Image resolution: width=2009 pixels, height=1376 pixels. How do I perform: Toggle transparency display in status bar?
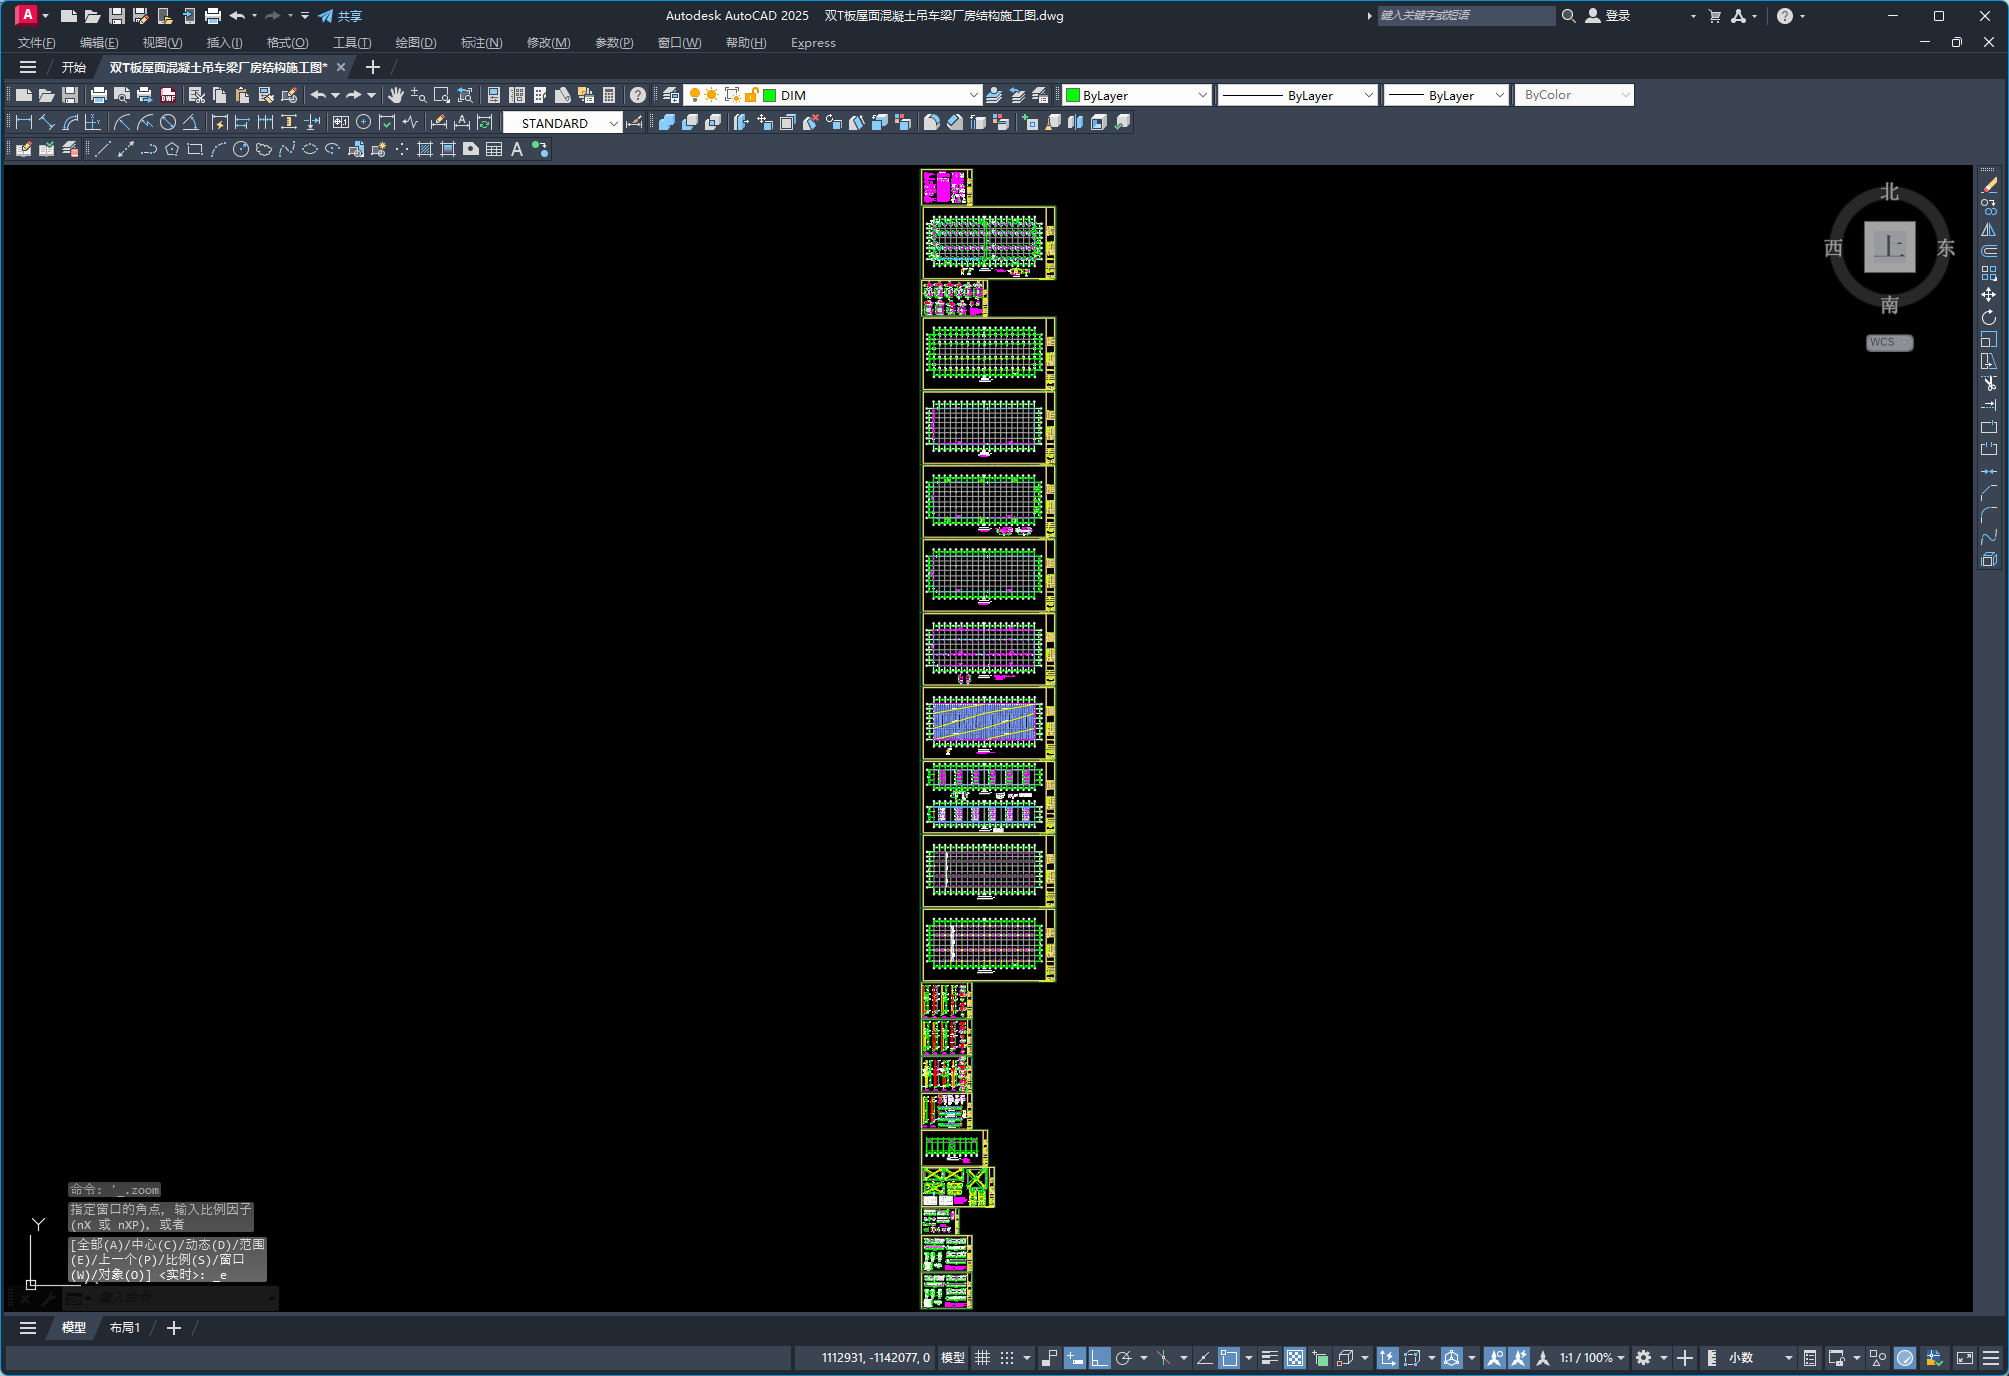[1295, 1357]
